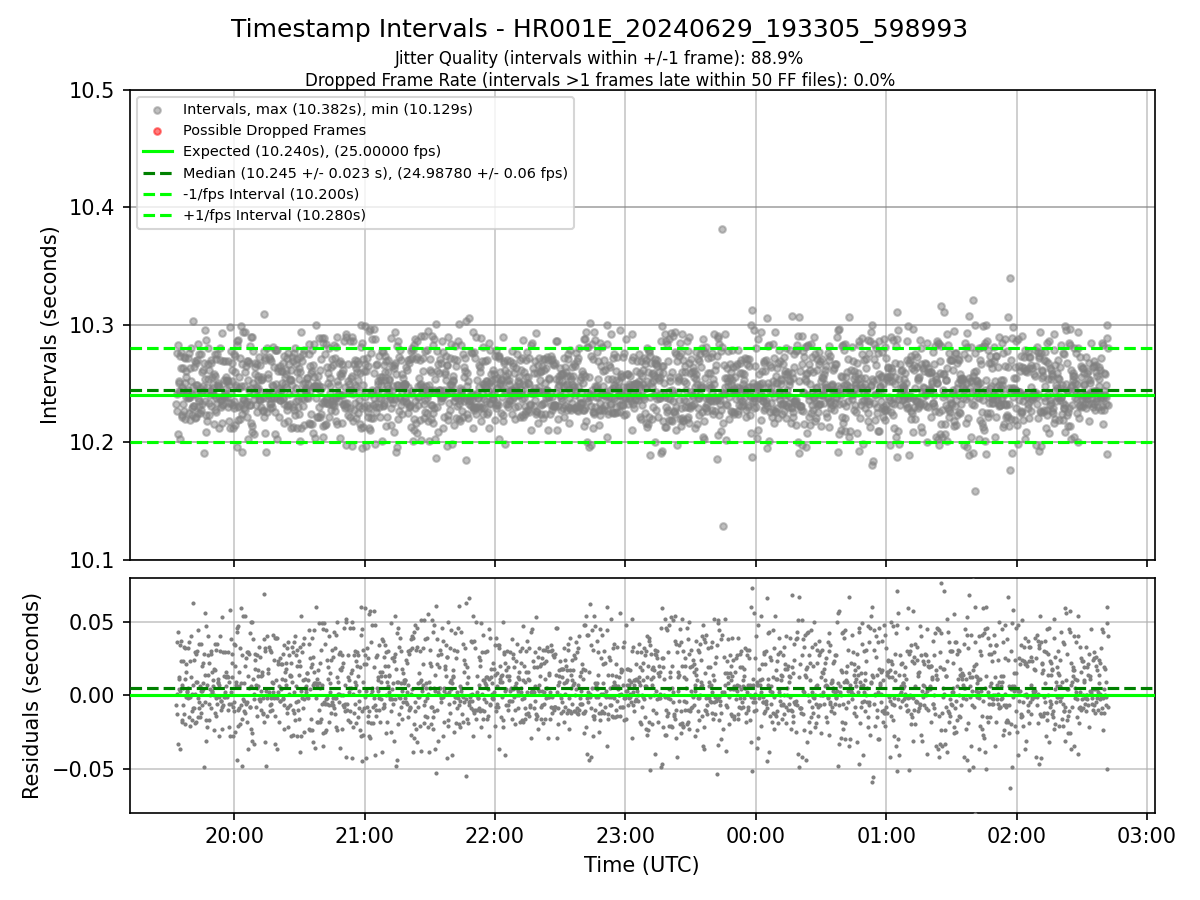Click the 23:00 time tick label
1200x900 pixels.
click(625, 837)
